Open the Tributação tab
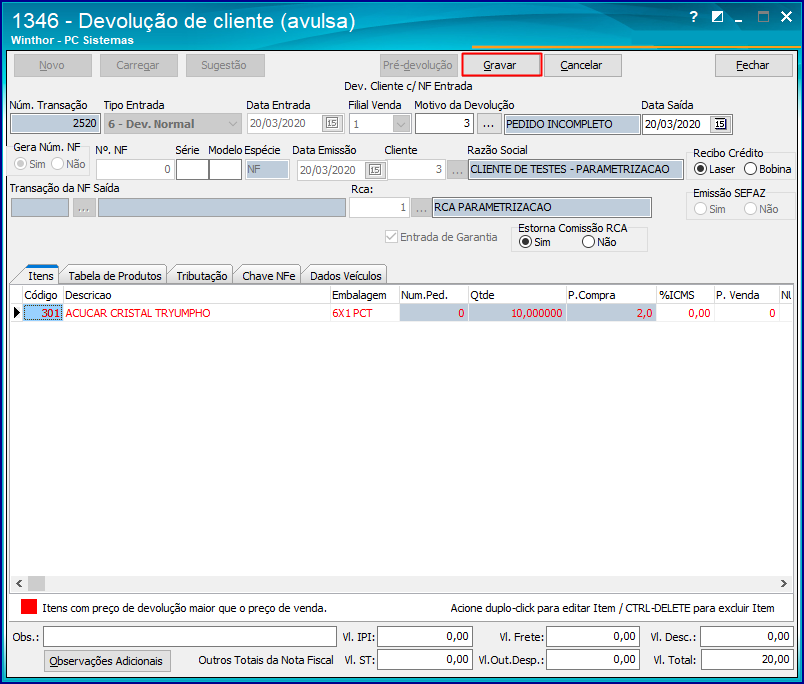The height and width of the screenshot is (684, 804). click(x=202, y=276)
